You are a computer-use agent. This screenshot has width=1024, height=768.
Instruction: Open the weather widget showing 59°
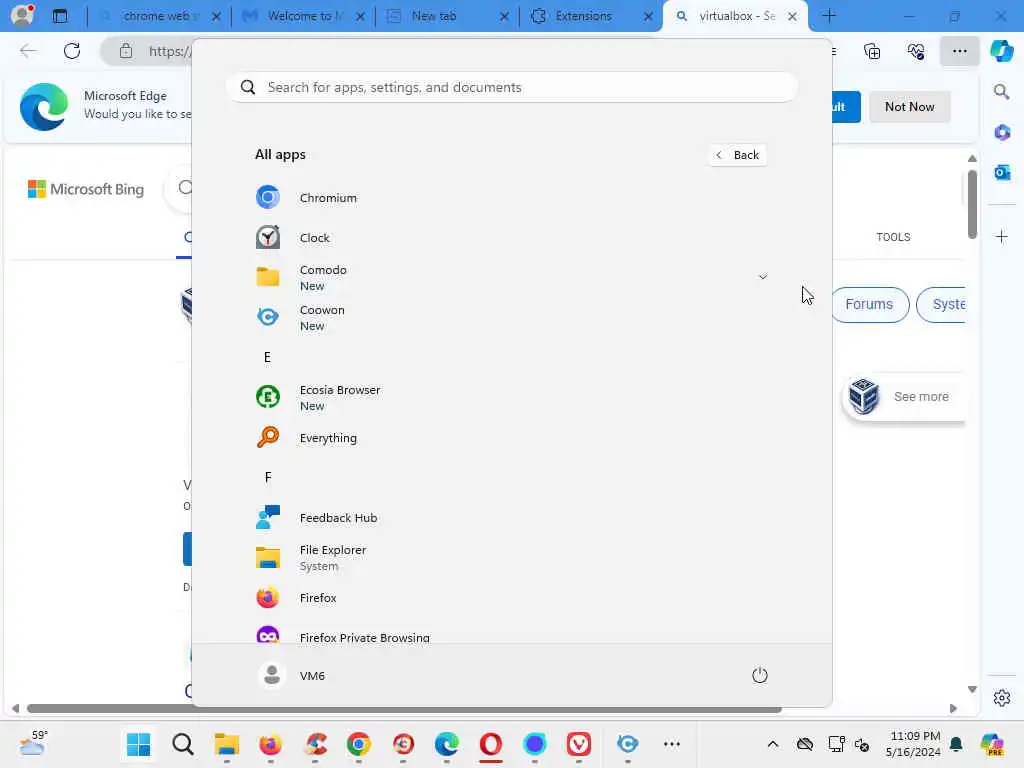[x=33, y=743]
